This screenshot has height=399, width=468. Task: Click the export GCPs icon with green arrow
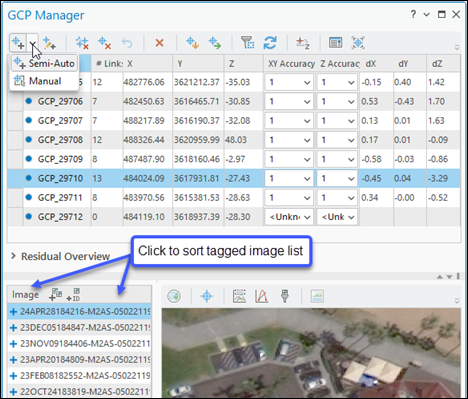click(x=215, y=43)
